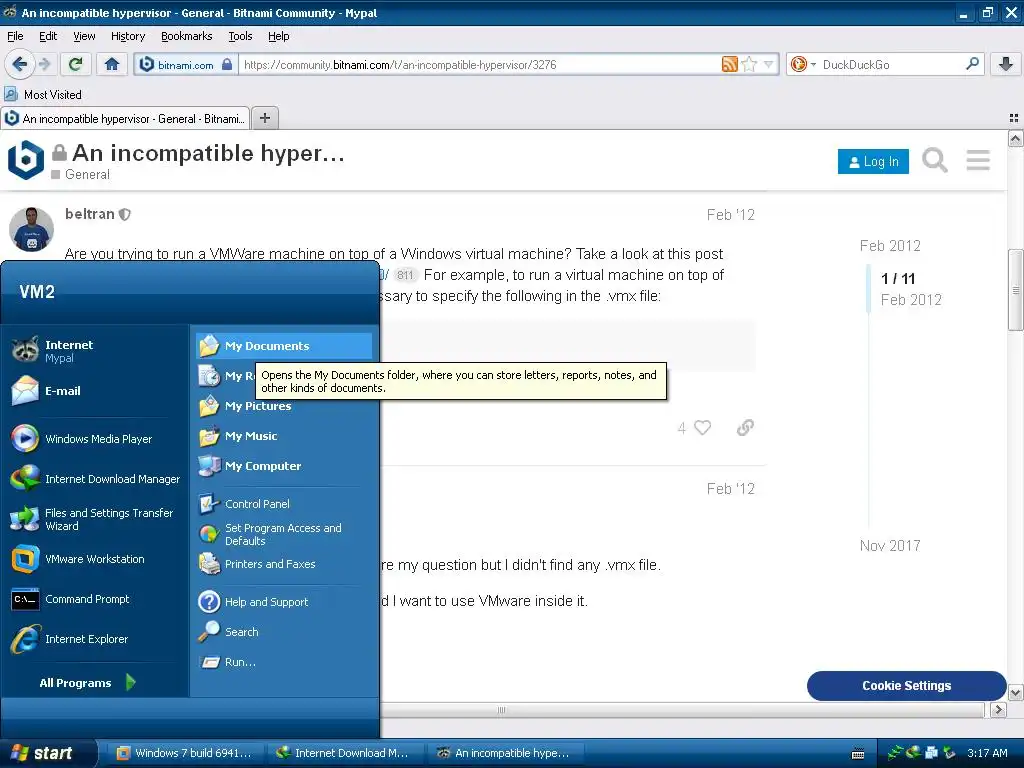1024x768 pixels.
Task: Open the URL history dropdown arrow
Action: [768, 64]
